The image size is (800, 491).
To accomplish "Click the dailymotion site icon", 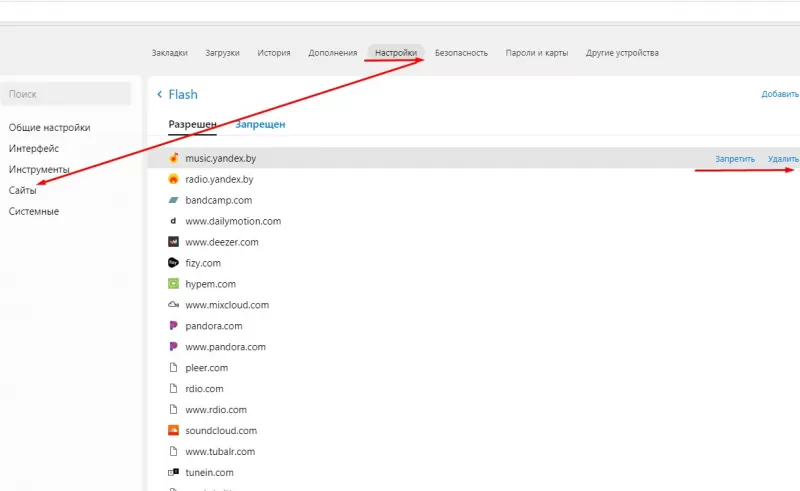I will [173, 221].
